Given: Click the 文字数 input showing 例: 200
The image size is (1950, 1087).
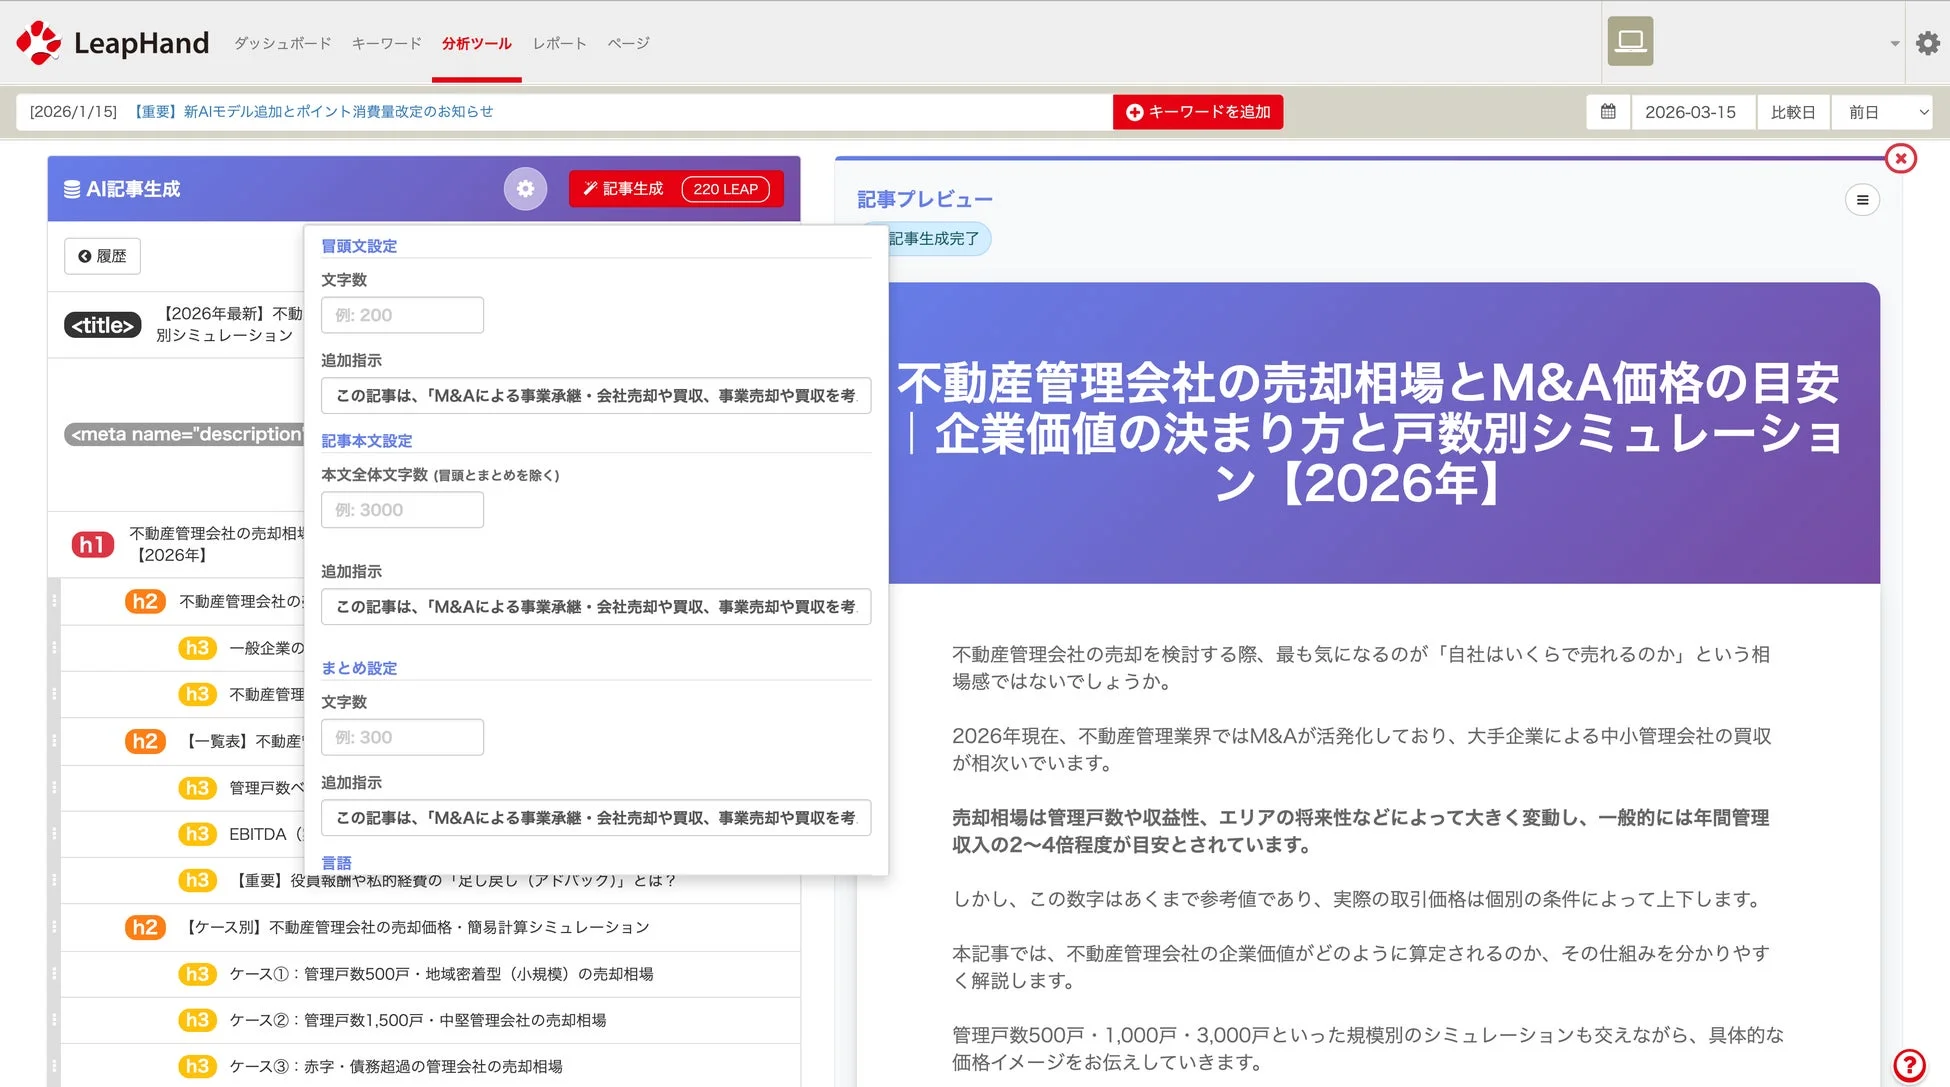Looking at the screenshot, I should coord(401,314).
